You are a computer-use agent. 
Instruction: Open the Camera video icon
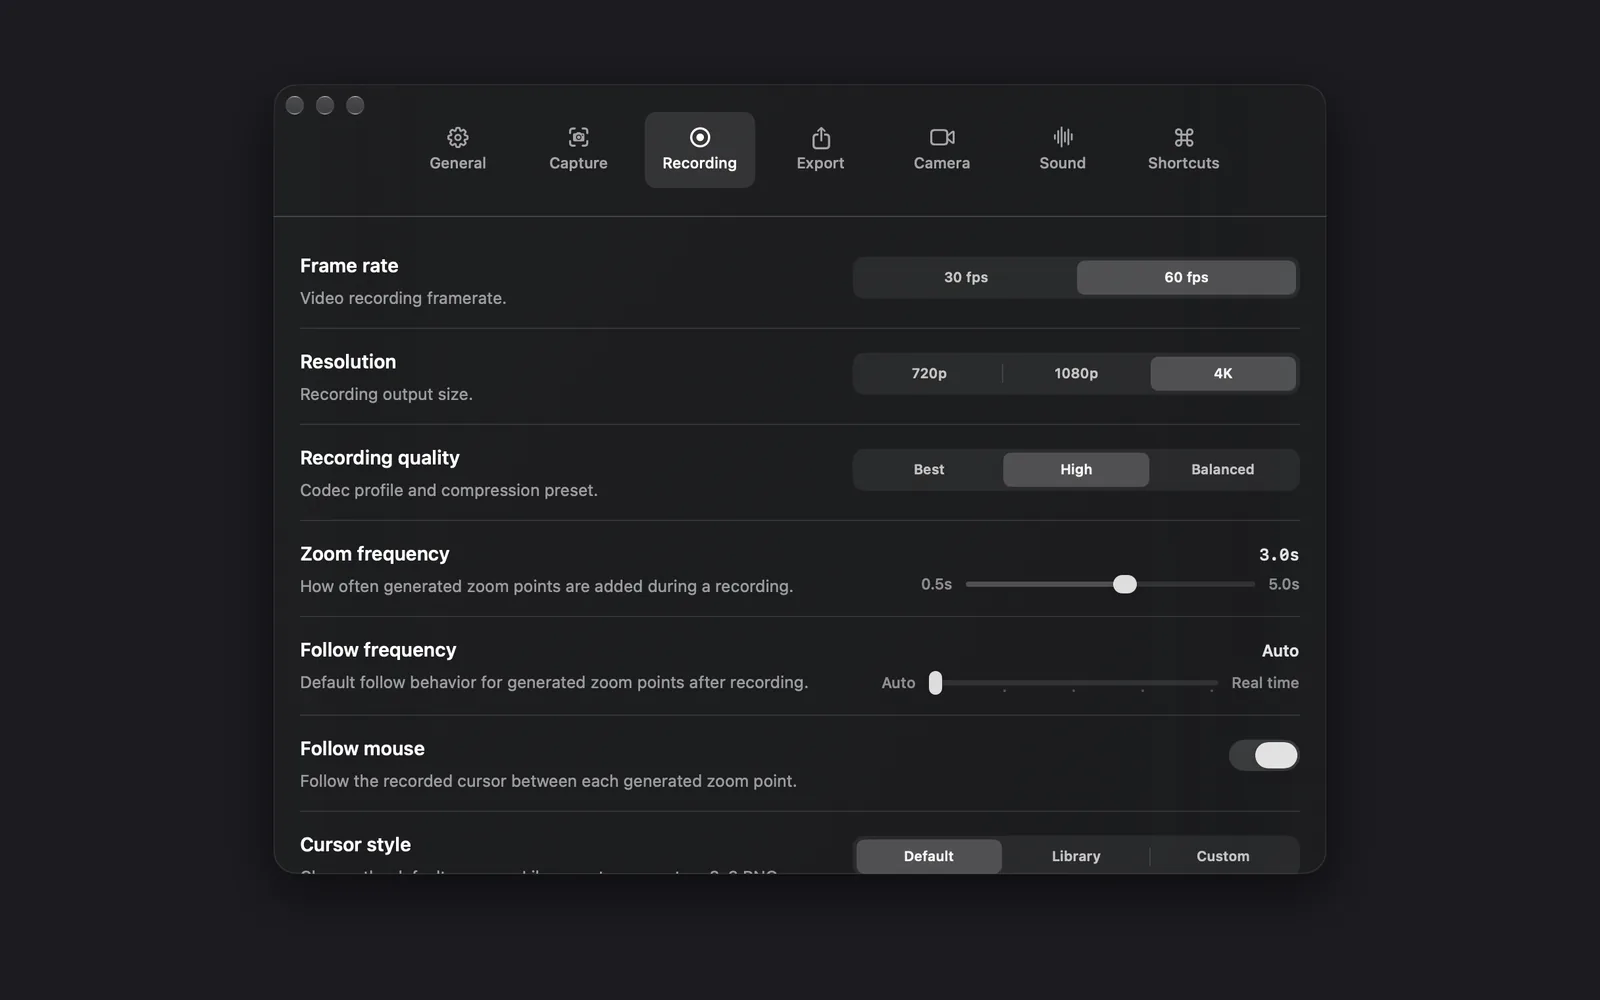942,137
